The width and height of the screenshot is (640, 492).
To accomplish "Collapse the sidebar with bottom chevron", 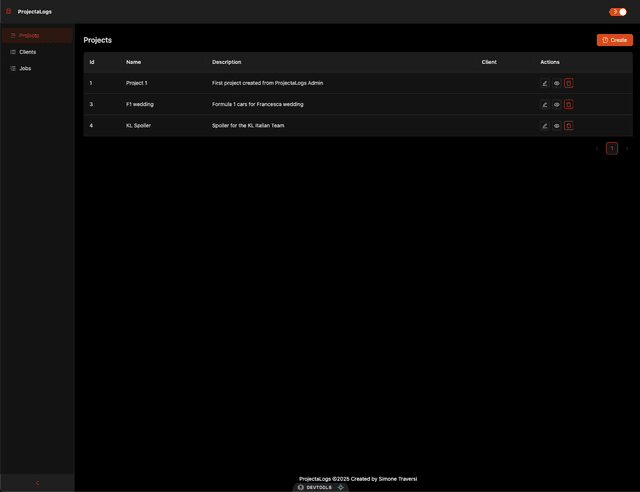I will pos(37,483).
